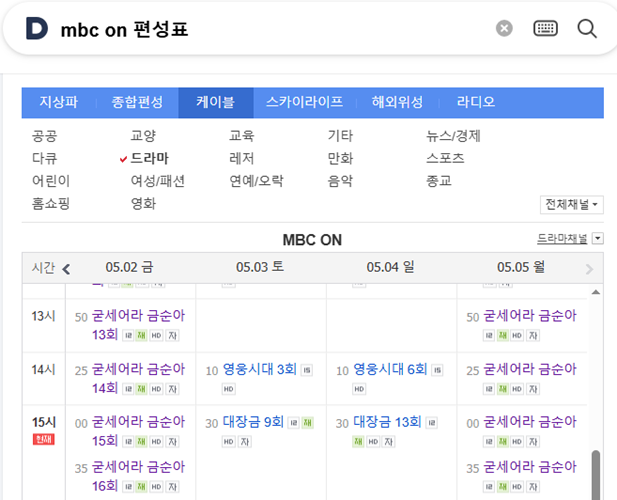The height and width of the screenshot is (500, 617).
Task: Choose the 영화 category
Action: coord(143,204)
